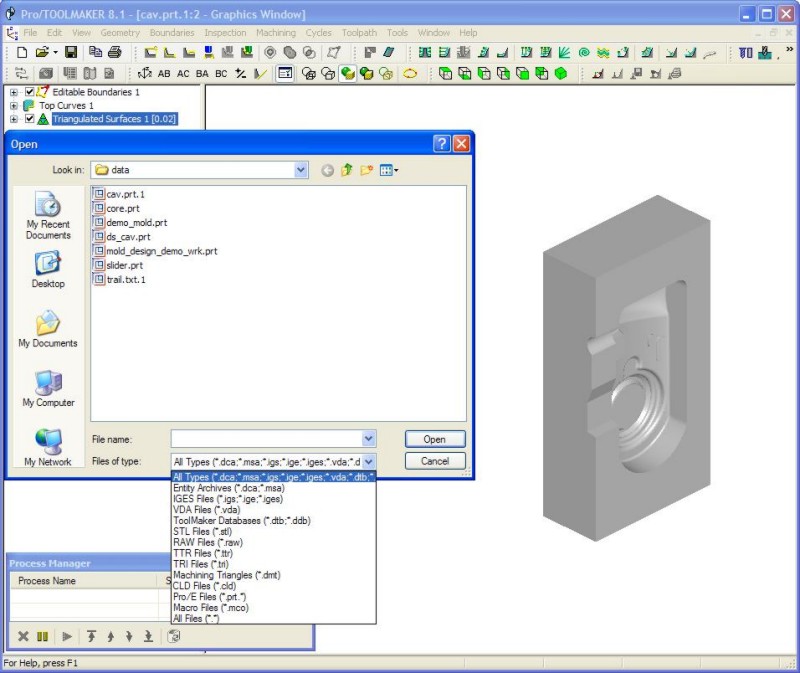Expand the Triangulated Surfaces 1 node
The image size is (800, 673).
click(14, 119)
